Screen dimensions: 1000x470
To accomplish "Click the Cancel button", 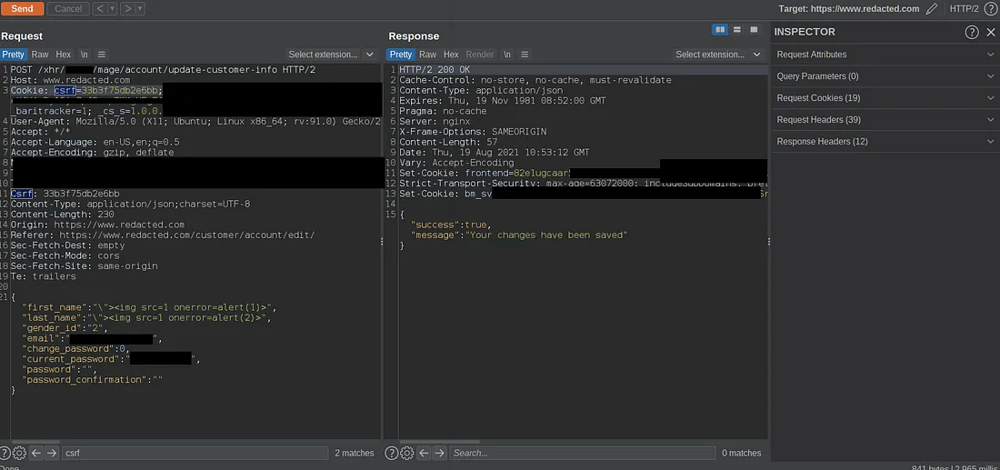I will [68, 8].
